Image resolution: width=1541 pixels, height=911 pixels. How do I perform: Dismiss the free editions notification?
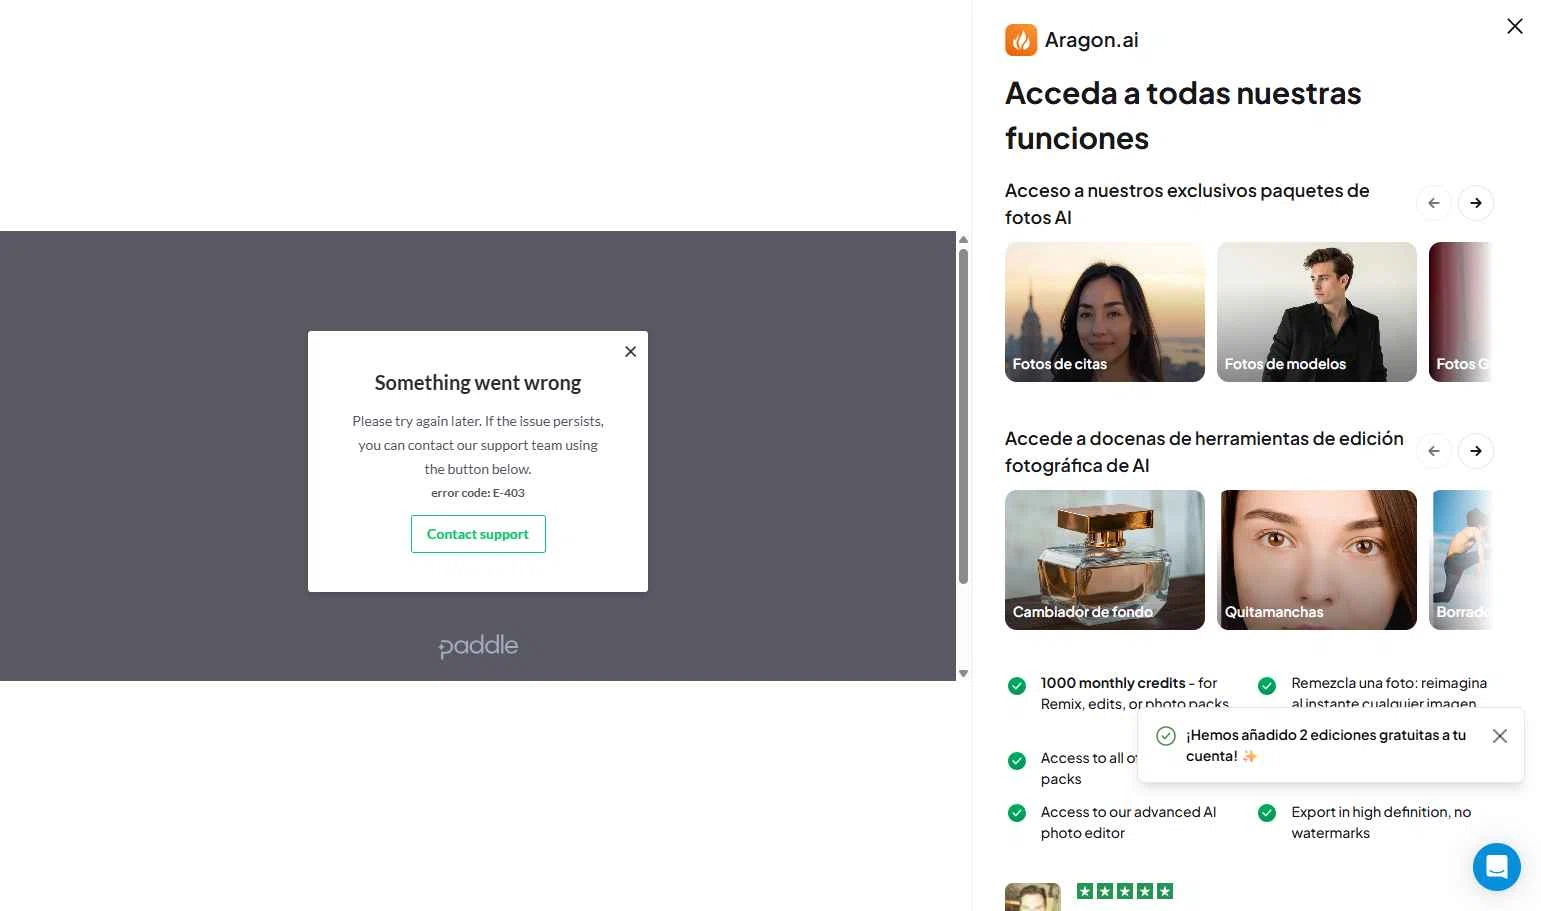point(1500,736)
